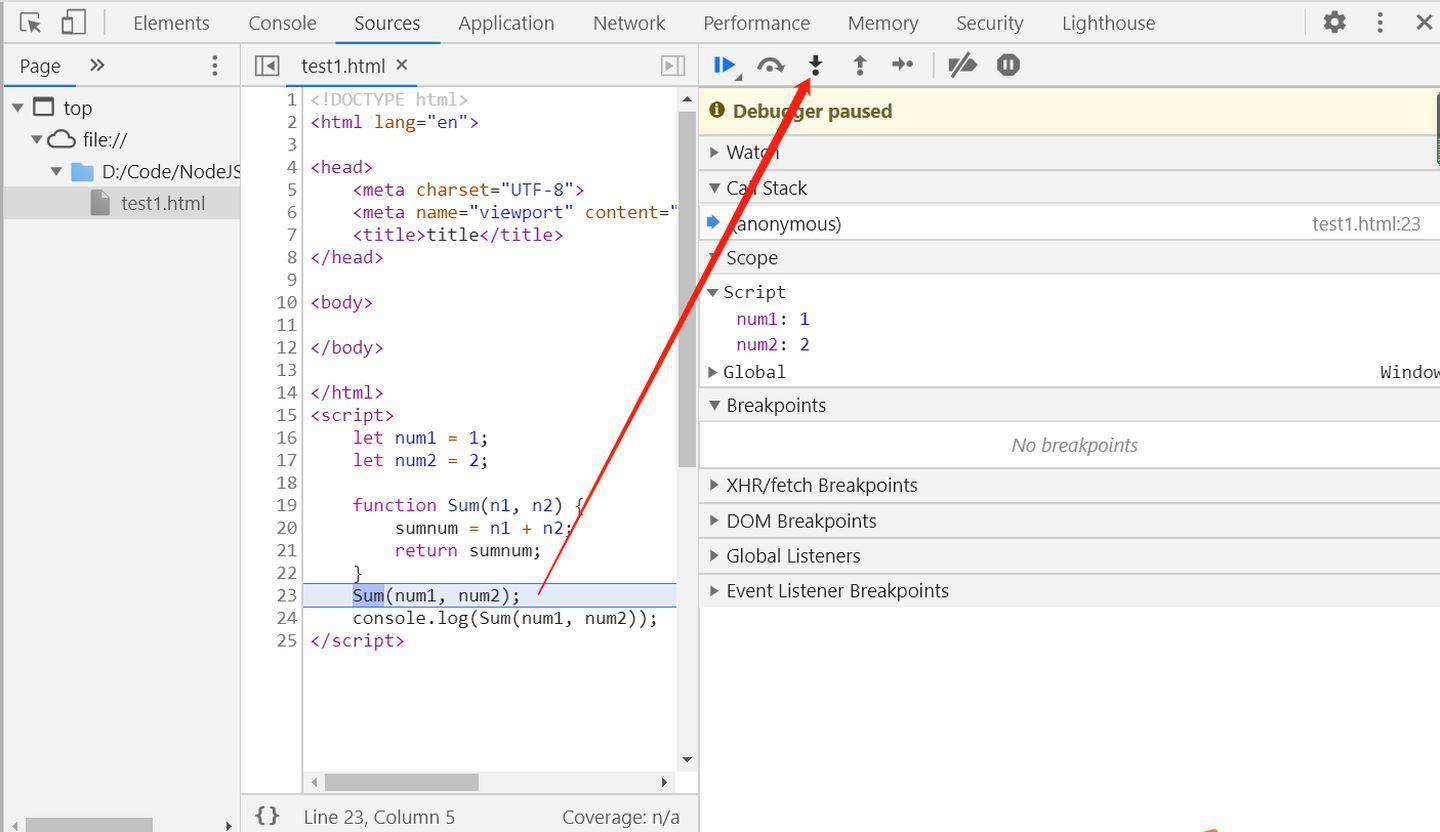
Task: Expand the Global scope group
Action: [x=713, y=372]
